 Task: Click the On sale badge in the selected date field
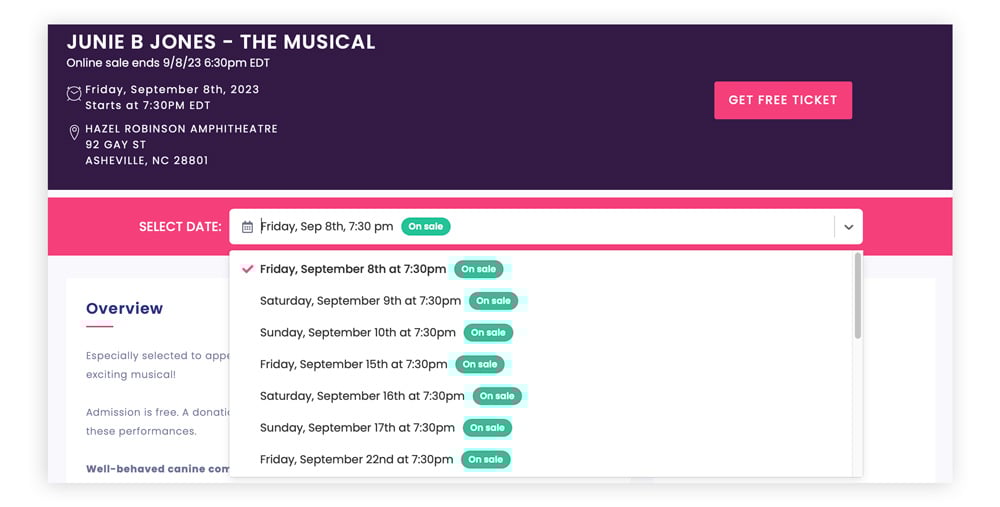pos(425,226)
